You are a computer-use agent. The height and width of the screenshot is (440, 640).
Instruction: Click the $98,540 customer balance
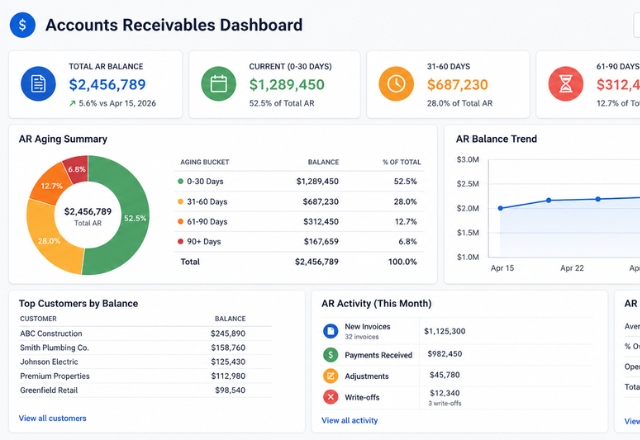[230, 390]
